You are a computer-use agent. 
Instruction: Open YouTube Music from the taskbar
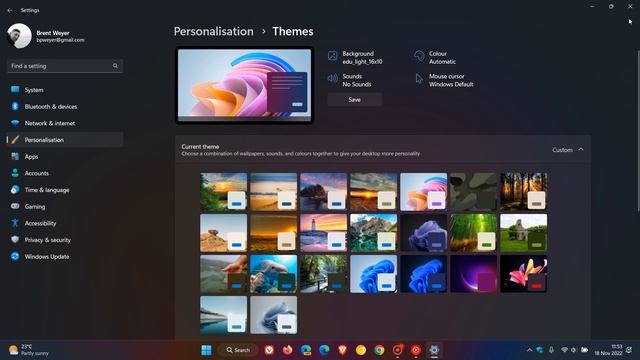pos(416,350)
